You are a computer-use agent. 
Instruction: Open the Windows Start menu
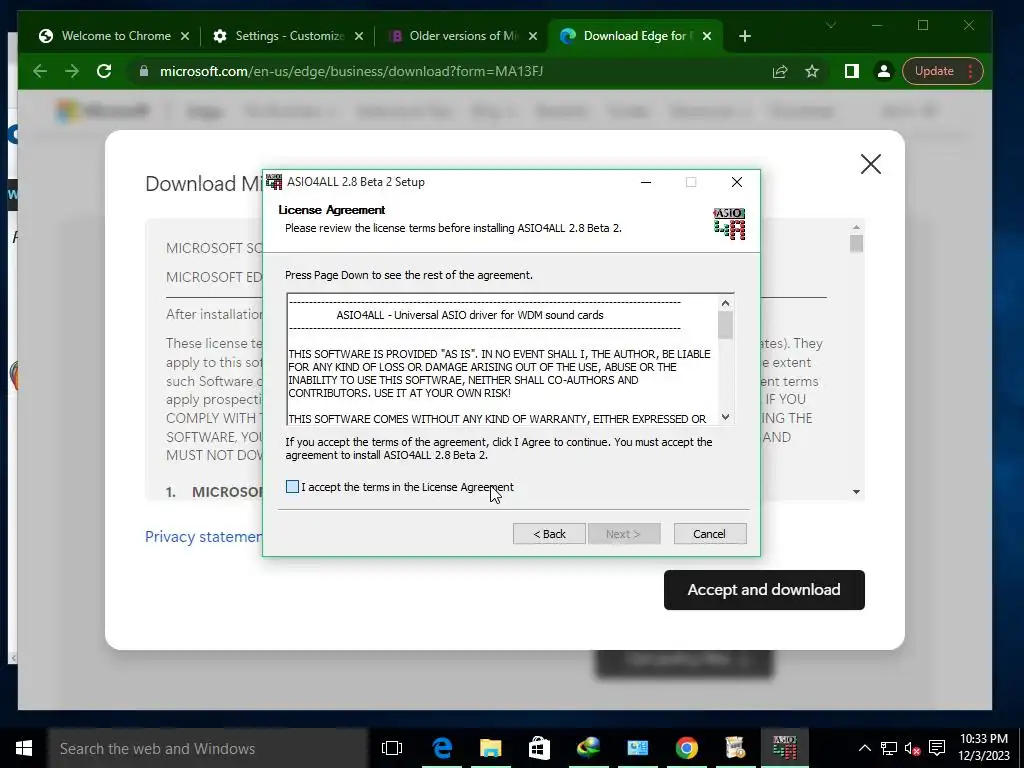coord(24,748)
